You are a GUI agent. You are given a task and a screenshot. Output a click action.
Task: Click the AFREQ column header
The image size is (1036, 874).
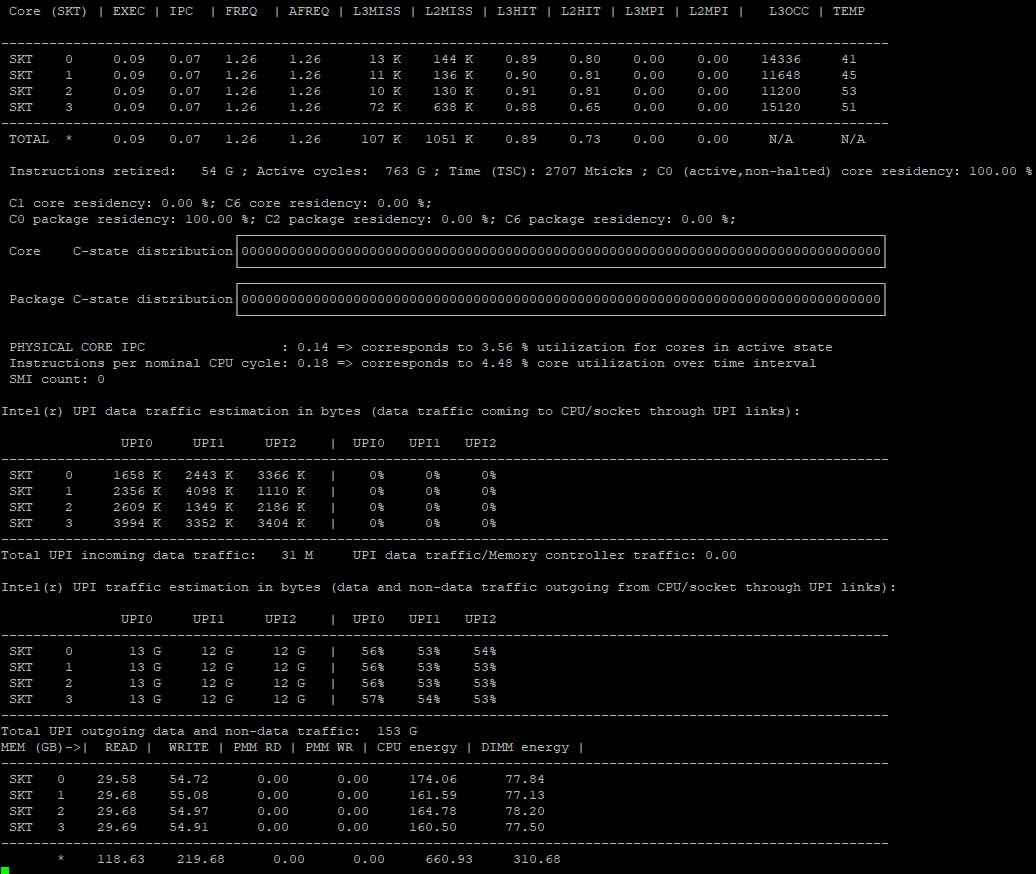[x=308, y=11]
